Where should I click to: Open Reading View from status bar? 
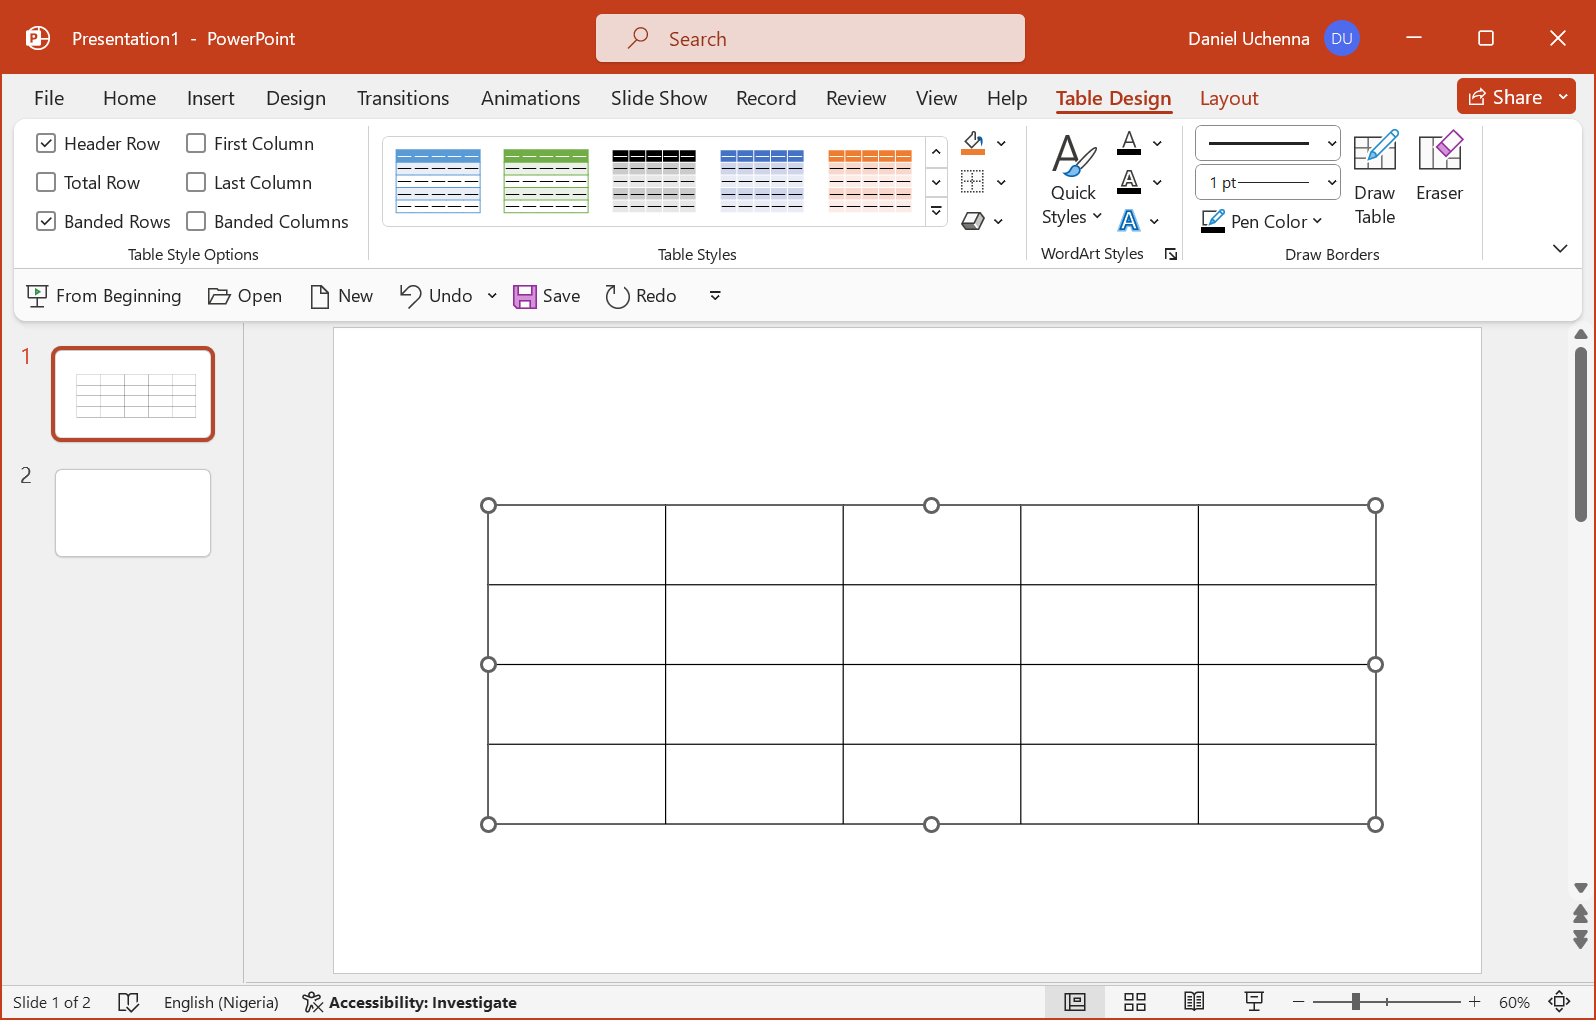pyautogui.click(x=1193, y=1002)
